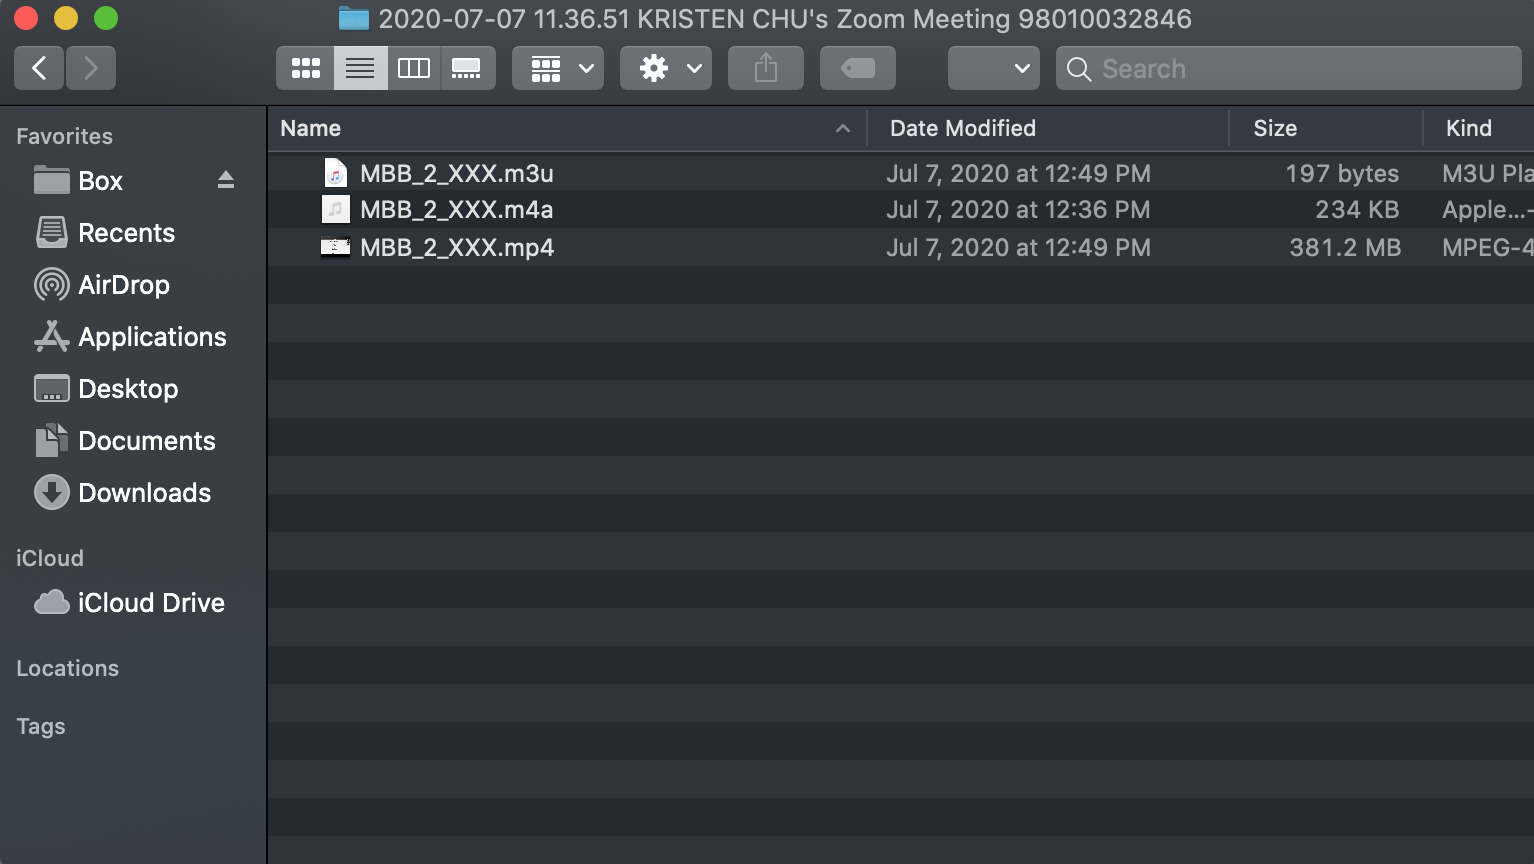Viewport: 1534px width, 864px height.
Task: Switch to column view
Action: (x=414, y=68)
